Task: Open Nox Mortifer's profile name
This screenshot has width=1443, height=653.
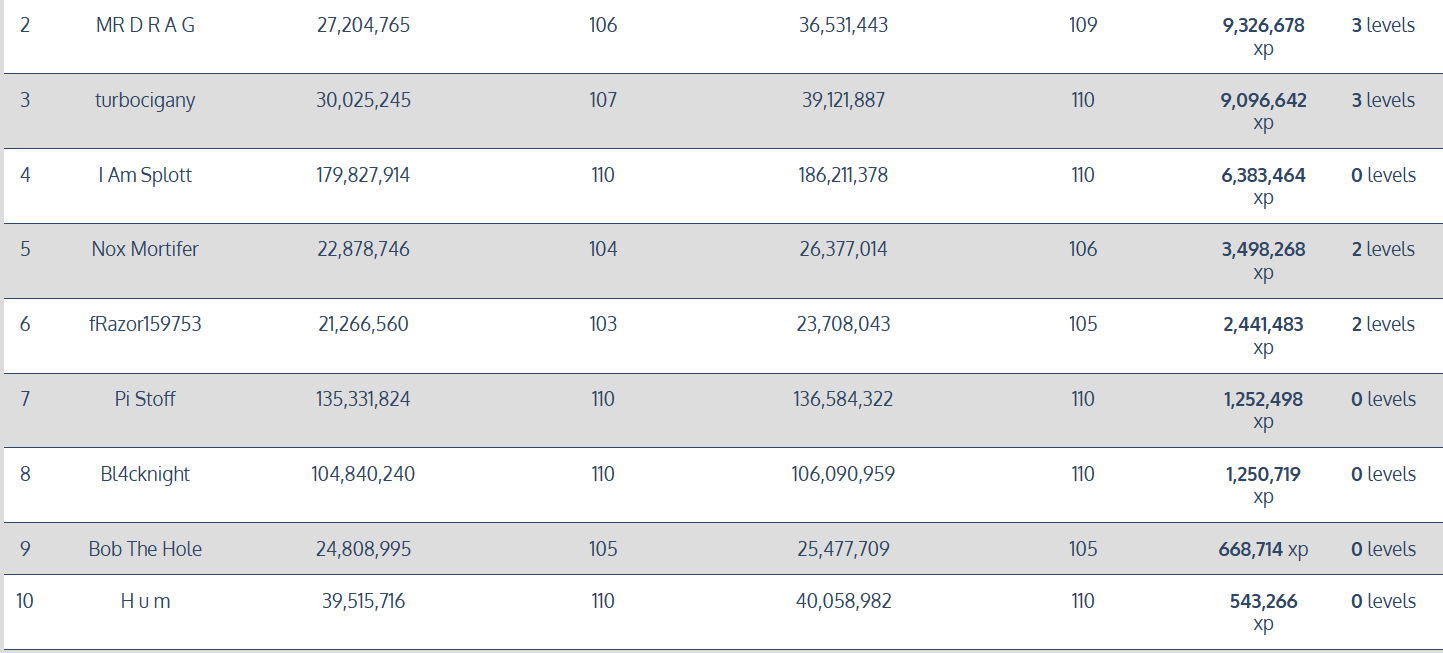Action: [x=145, y=250]
